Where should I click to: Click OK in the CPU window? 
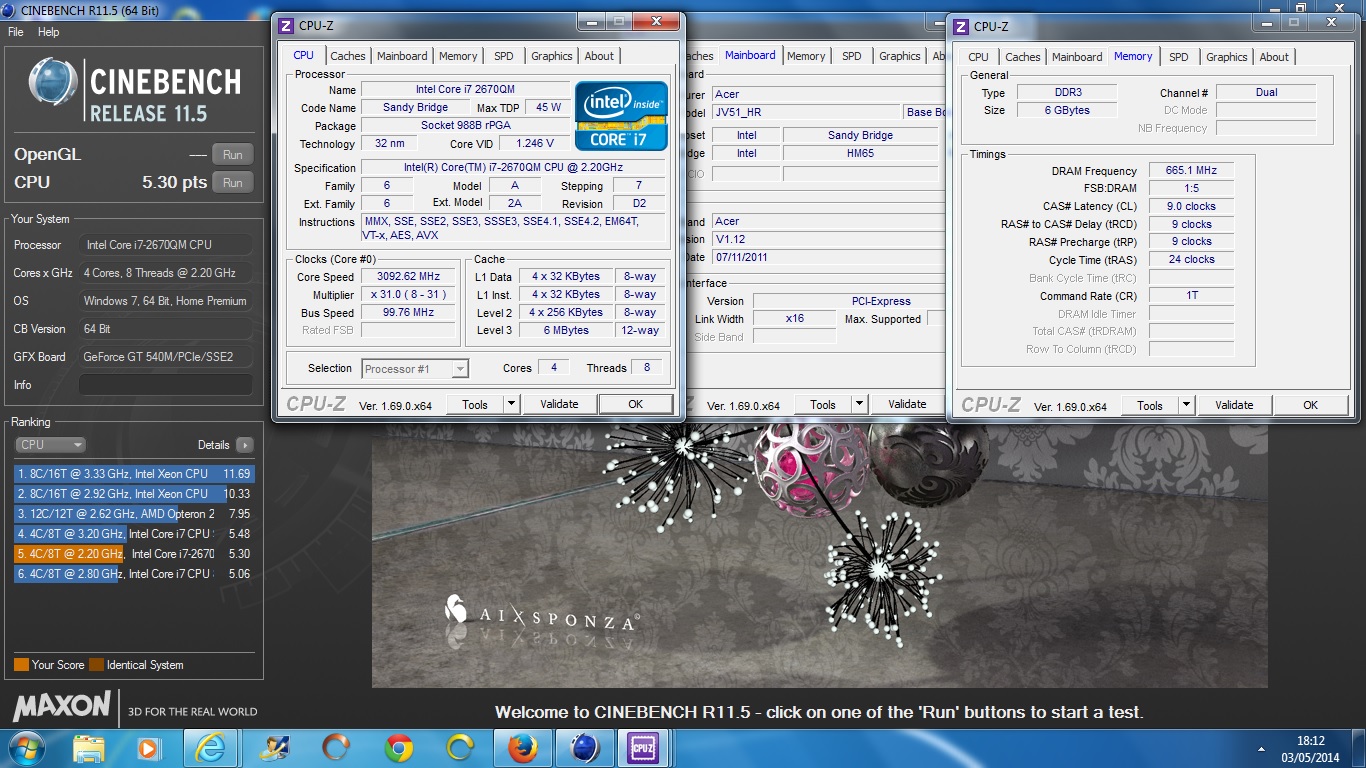(635, 404)
